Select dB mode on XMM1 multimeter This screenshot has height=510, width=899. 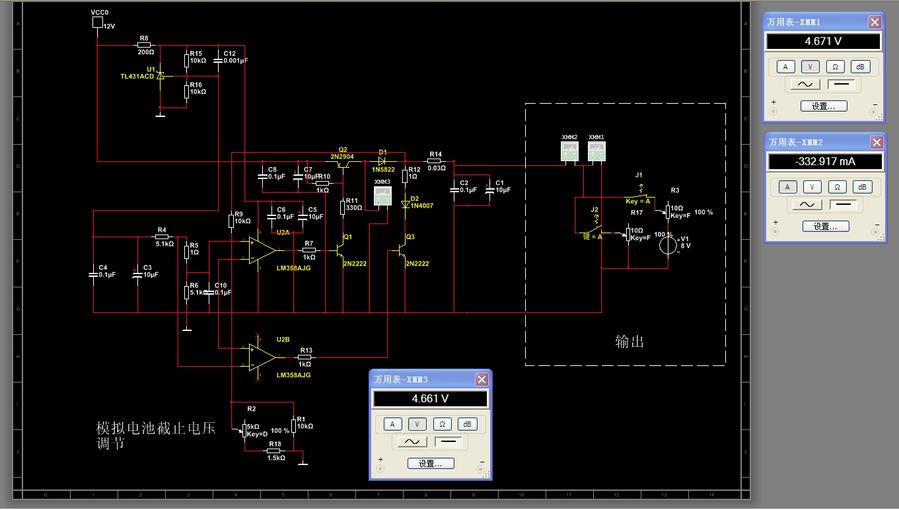[x=861, y=67]
